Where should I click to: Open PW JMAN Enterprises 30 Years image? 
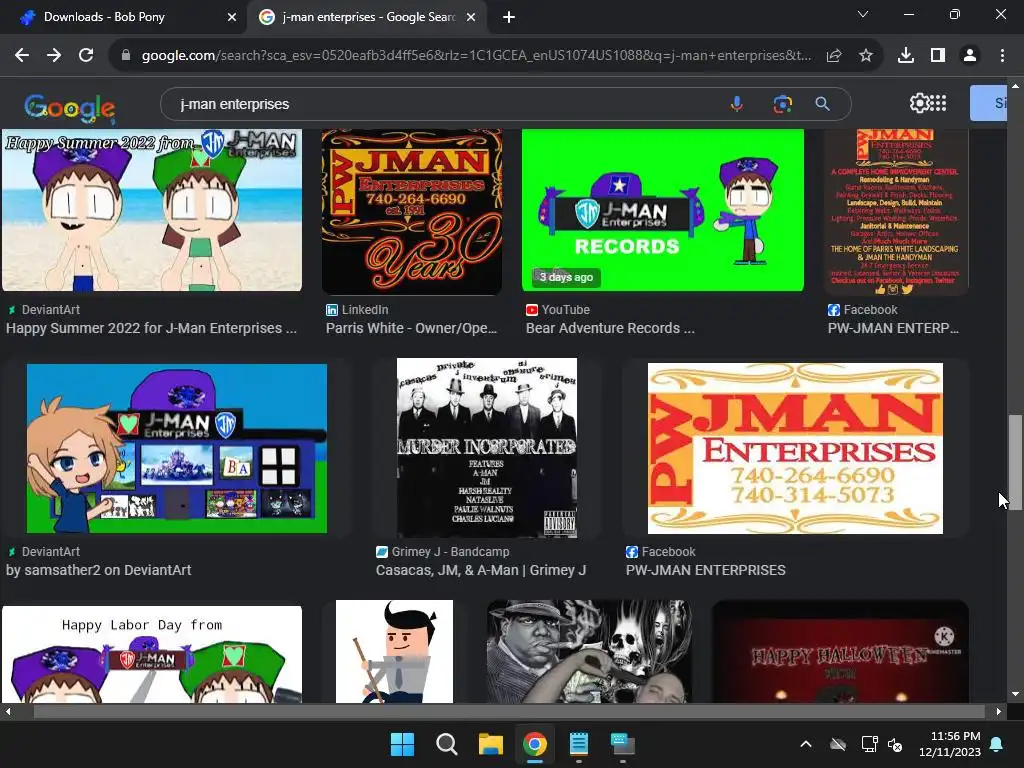[x=412, y=211]
